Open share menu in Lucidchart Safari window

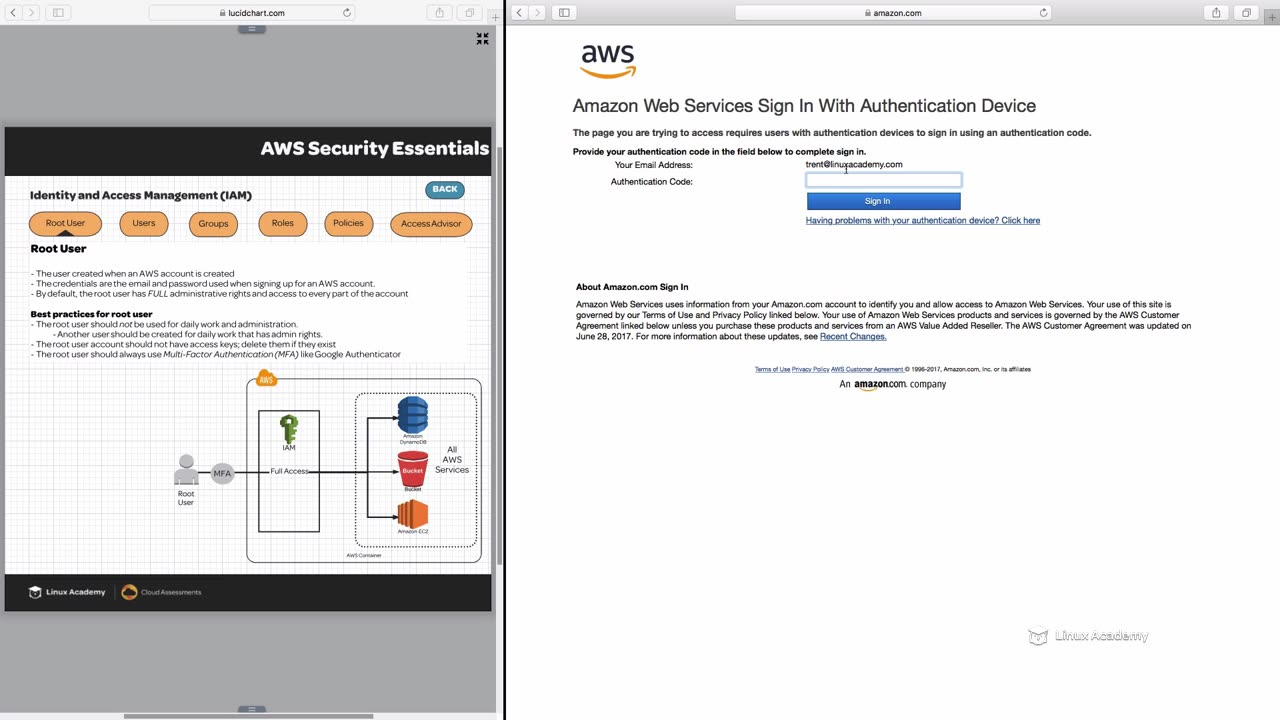coord(440,13)
